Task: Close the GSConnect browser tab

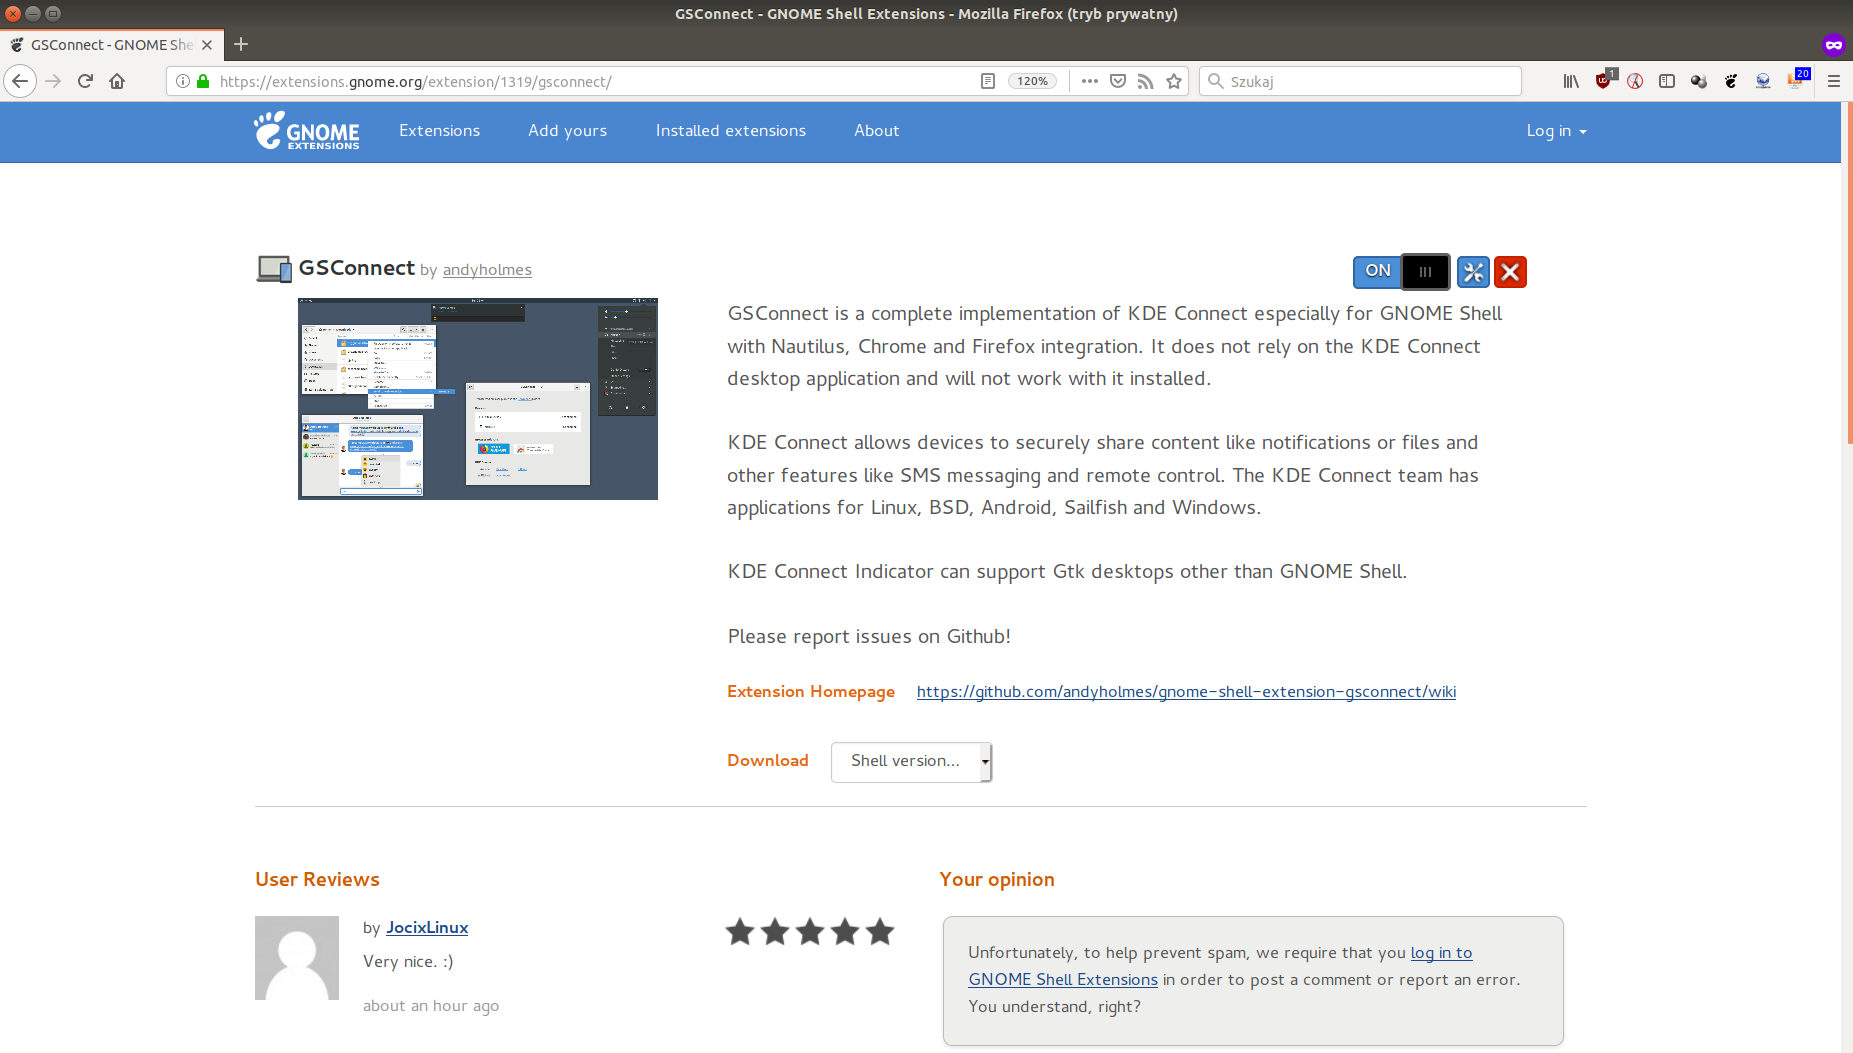Action: pos(207,45)
